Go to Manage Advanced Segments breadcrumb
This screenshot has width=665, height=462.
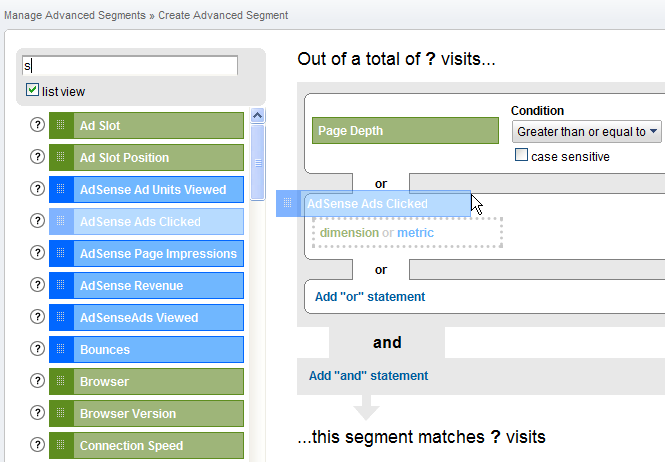(75, 15)
